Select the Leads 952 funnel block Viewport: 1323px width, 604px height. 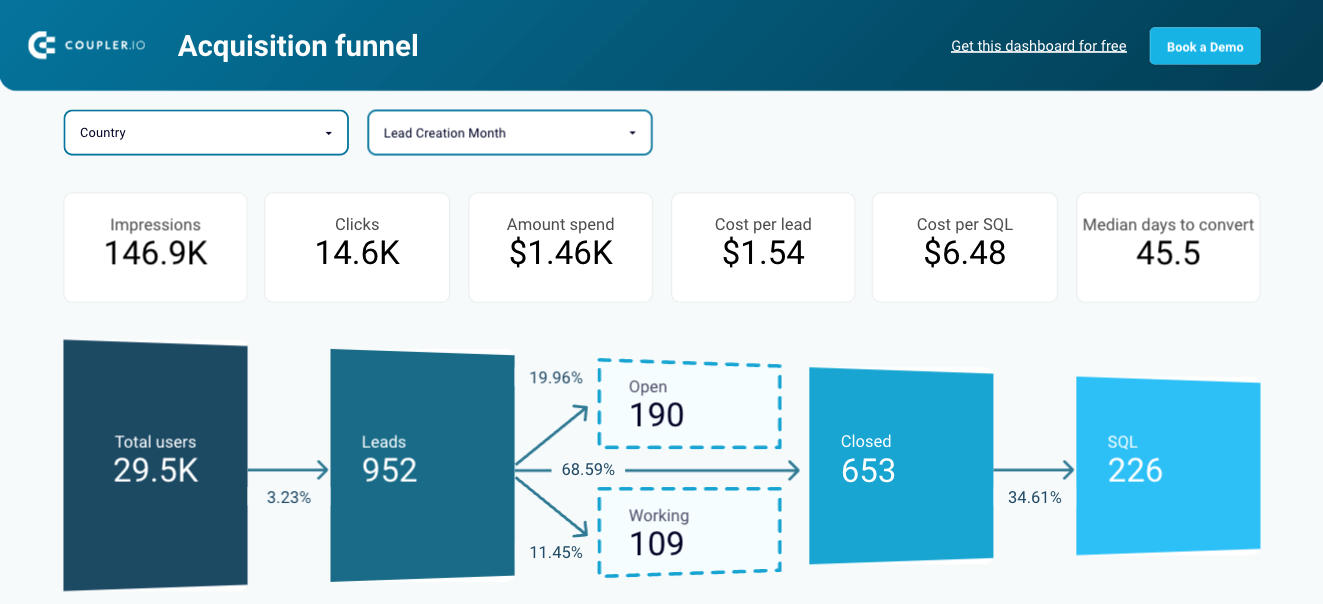coord(422,465)
